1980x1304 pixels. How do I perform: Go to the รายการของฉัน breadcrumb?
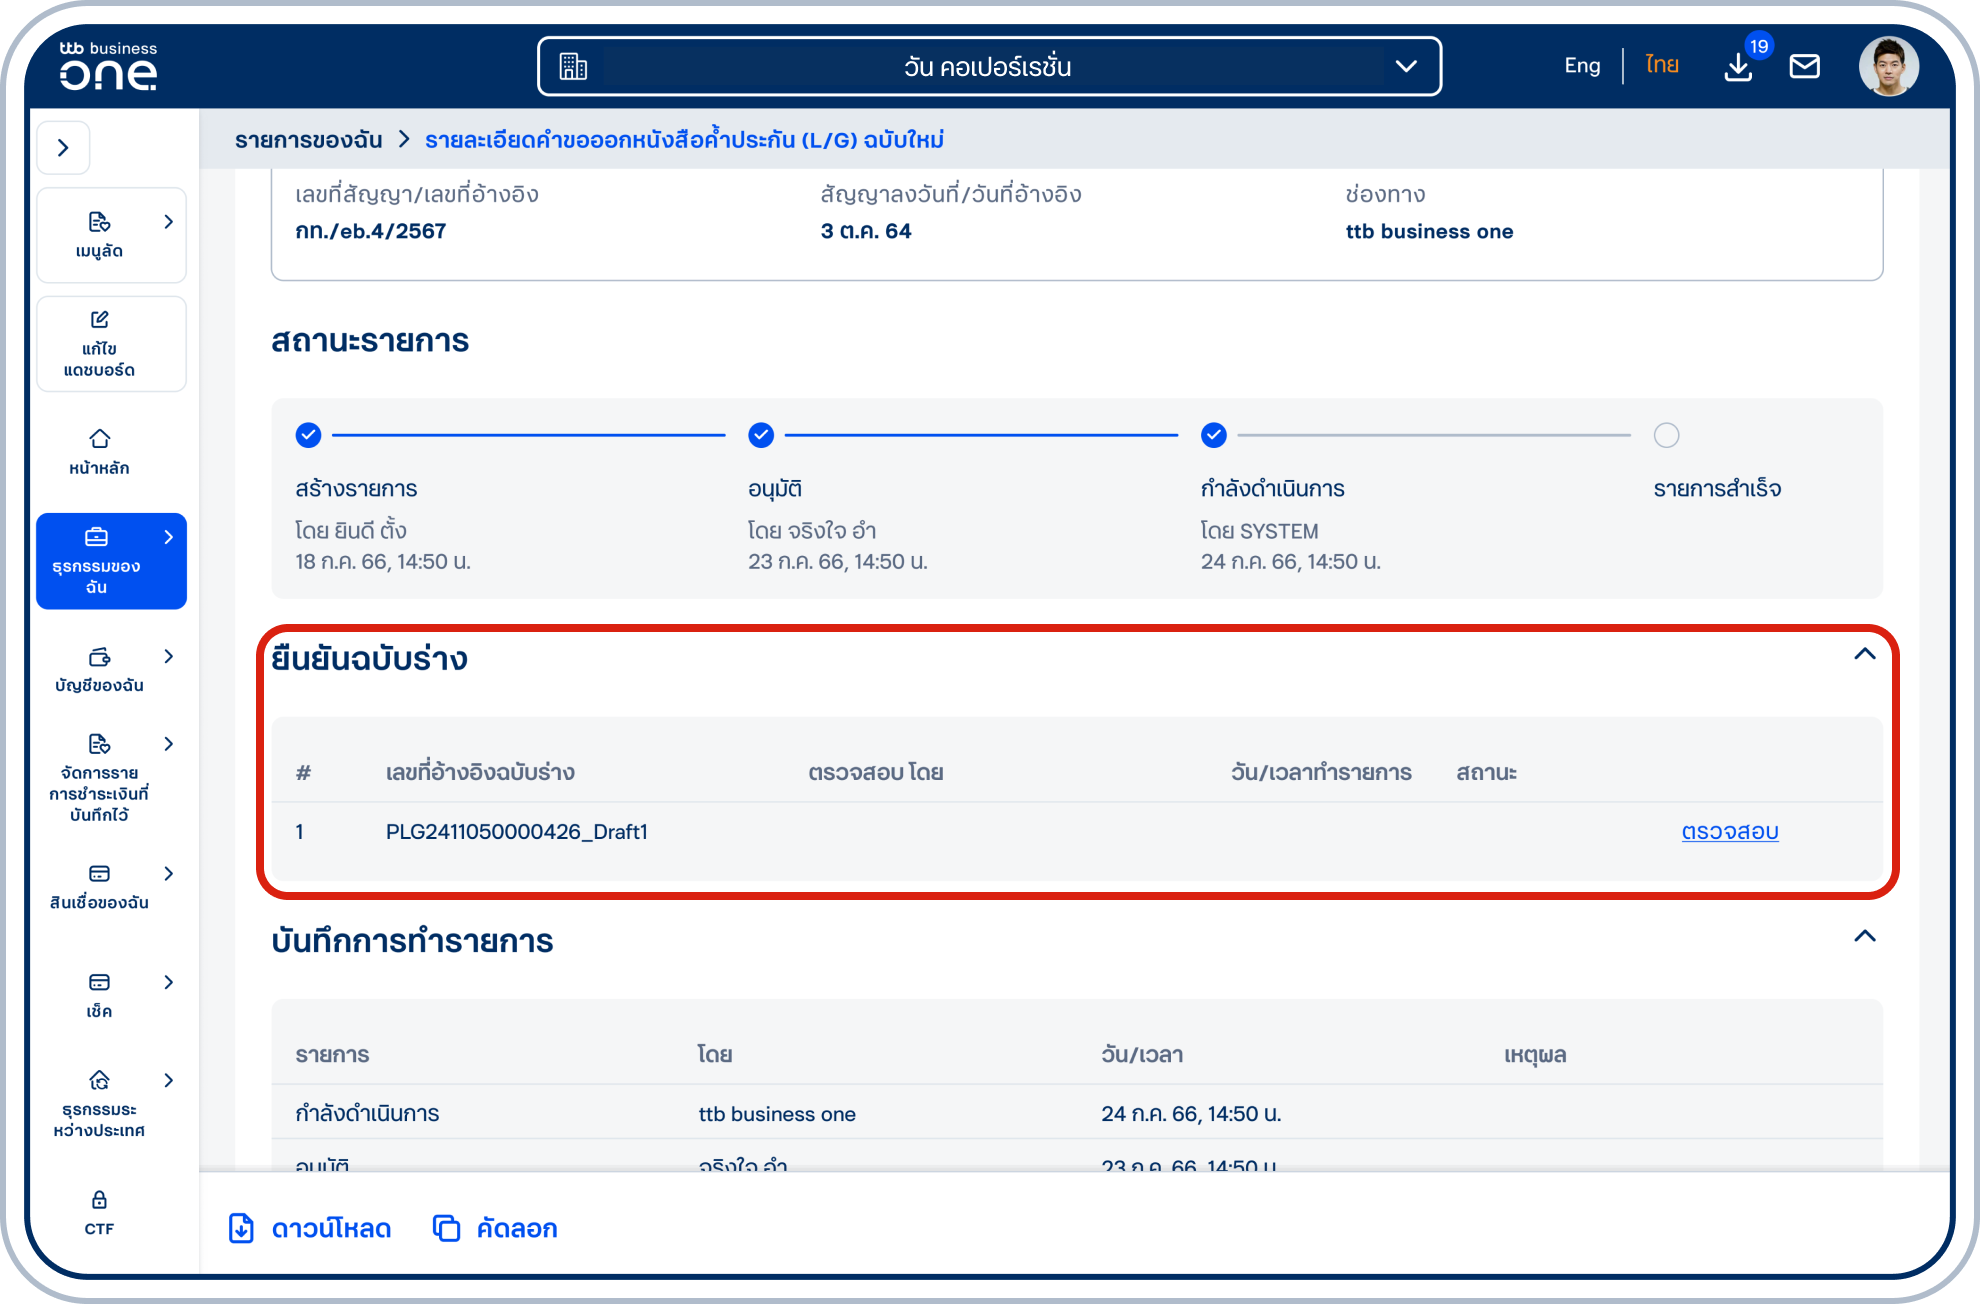[308, 140]
